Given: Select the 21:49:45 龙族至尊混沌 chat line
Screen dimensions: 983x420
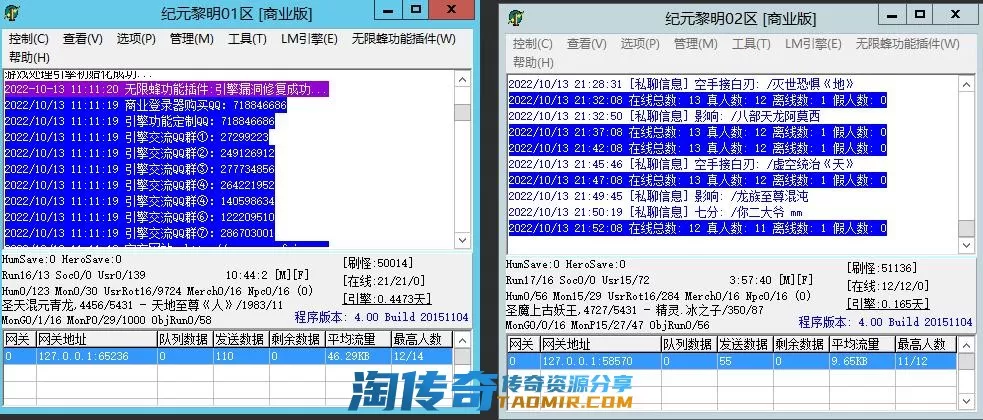Looking at the screenshot, I should (x=658, y=196).
